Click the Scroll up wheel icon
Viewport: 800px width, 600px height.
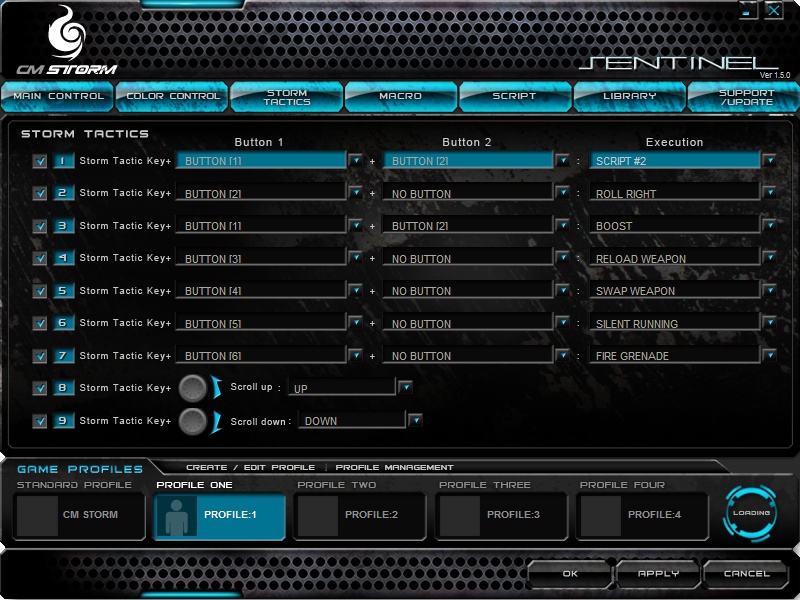coord(193,388)
